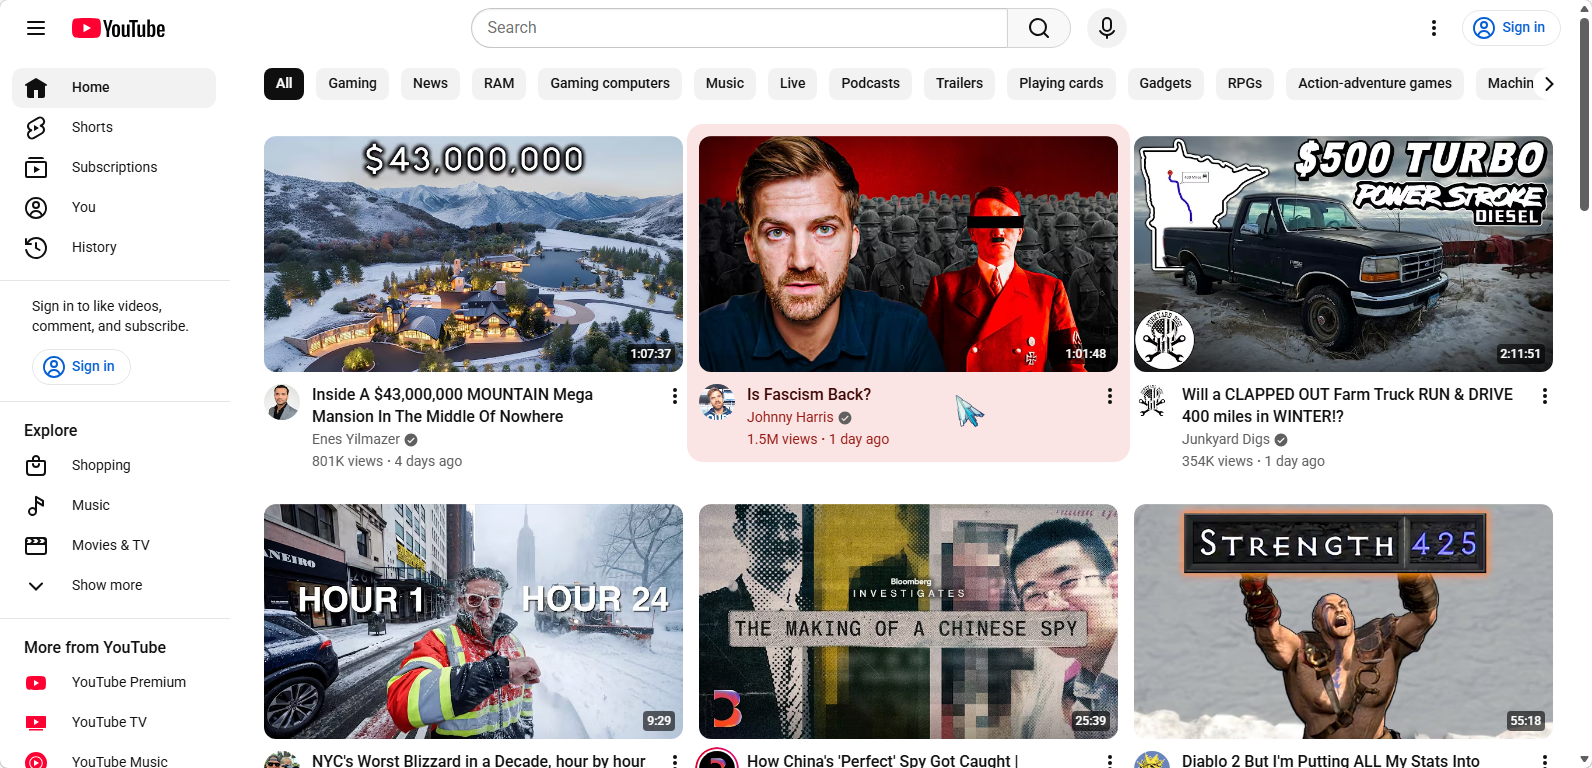Start voice search with microphone icon

(x=1107, y=28)
